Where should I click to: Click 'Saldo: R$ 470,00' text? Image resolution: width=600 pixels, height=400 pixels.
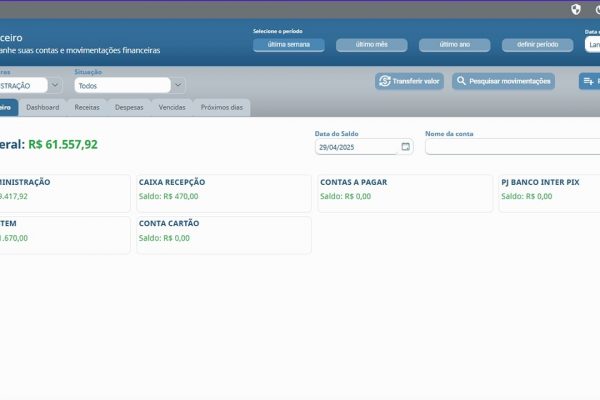point(169,196)
